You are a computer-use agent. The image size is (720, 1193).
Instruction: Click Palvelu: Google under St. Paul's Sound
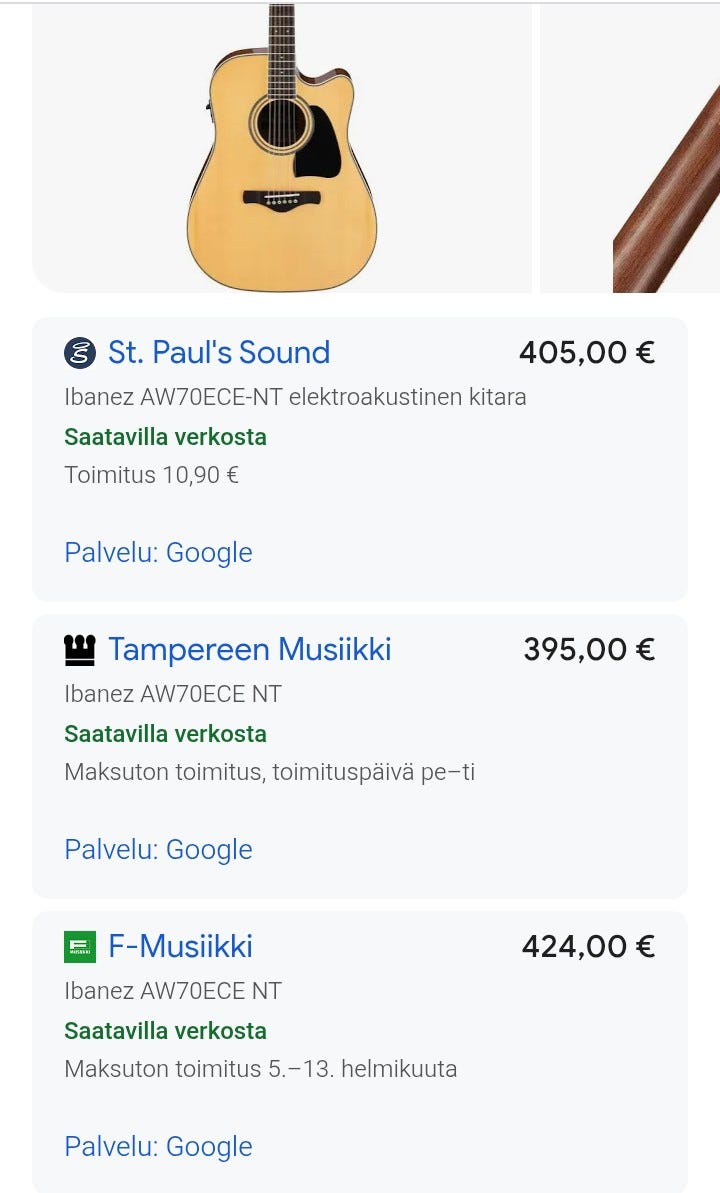point(158,552)
